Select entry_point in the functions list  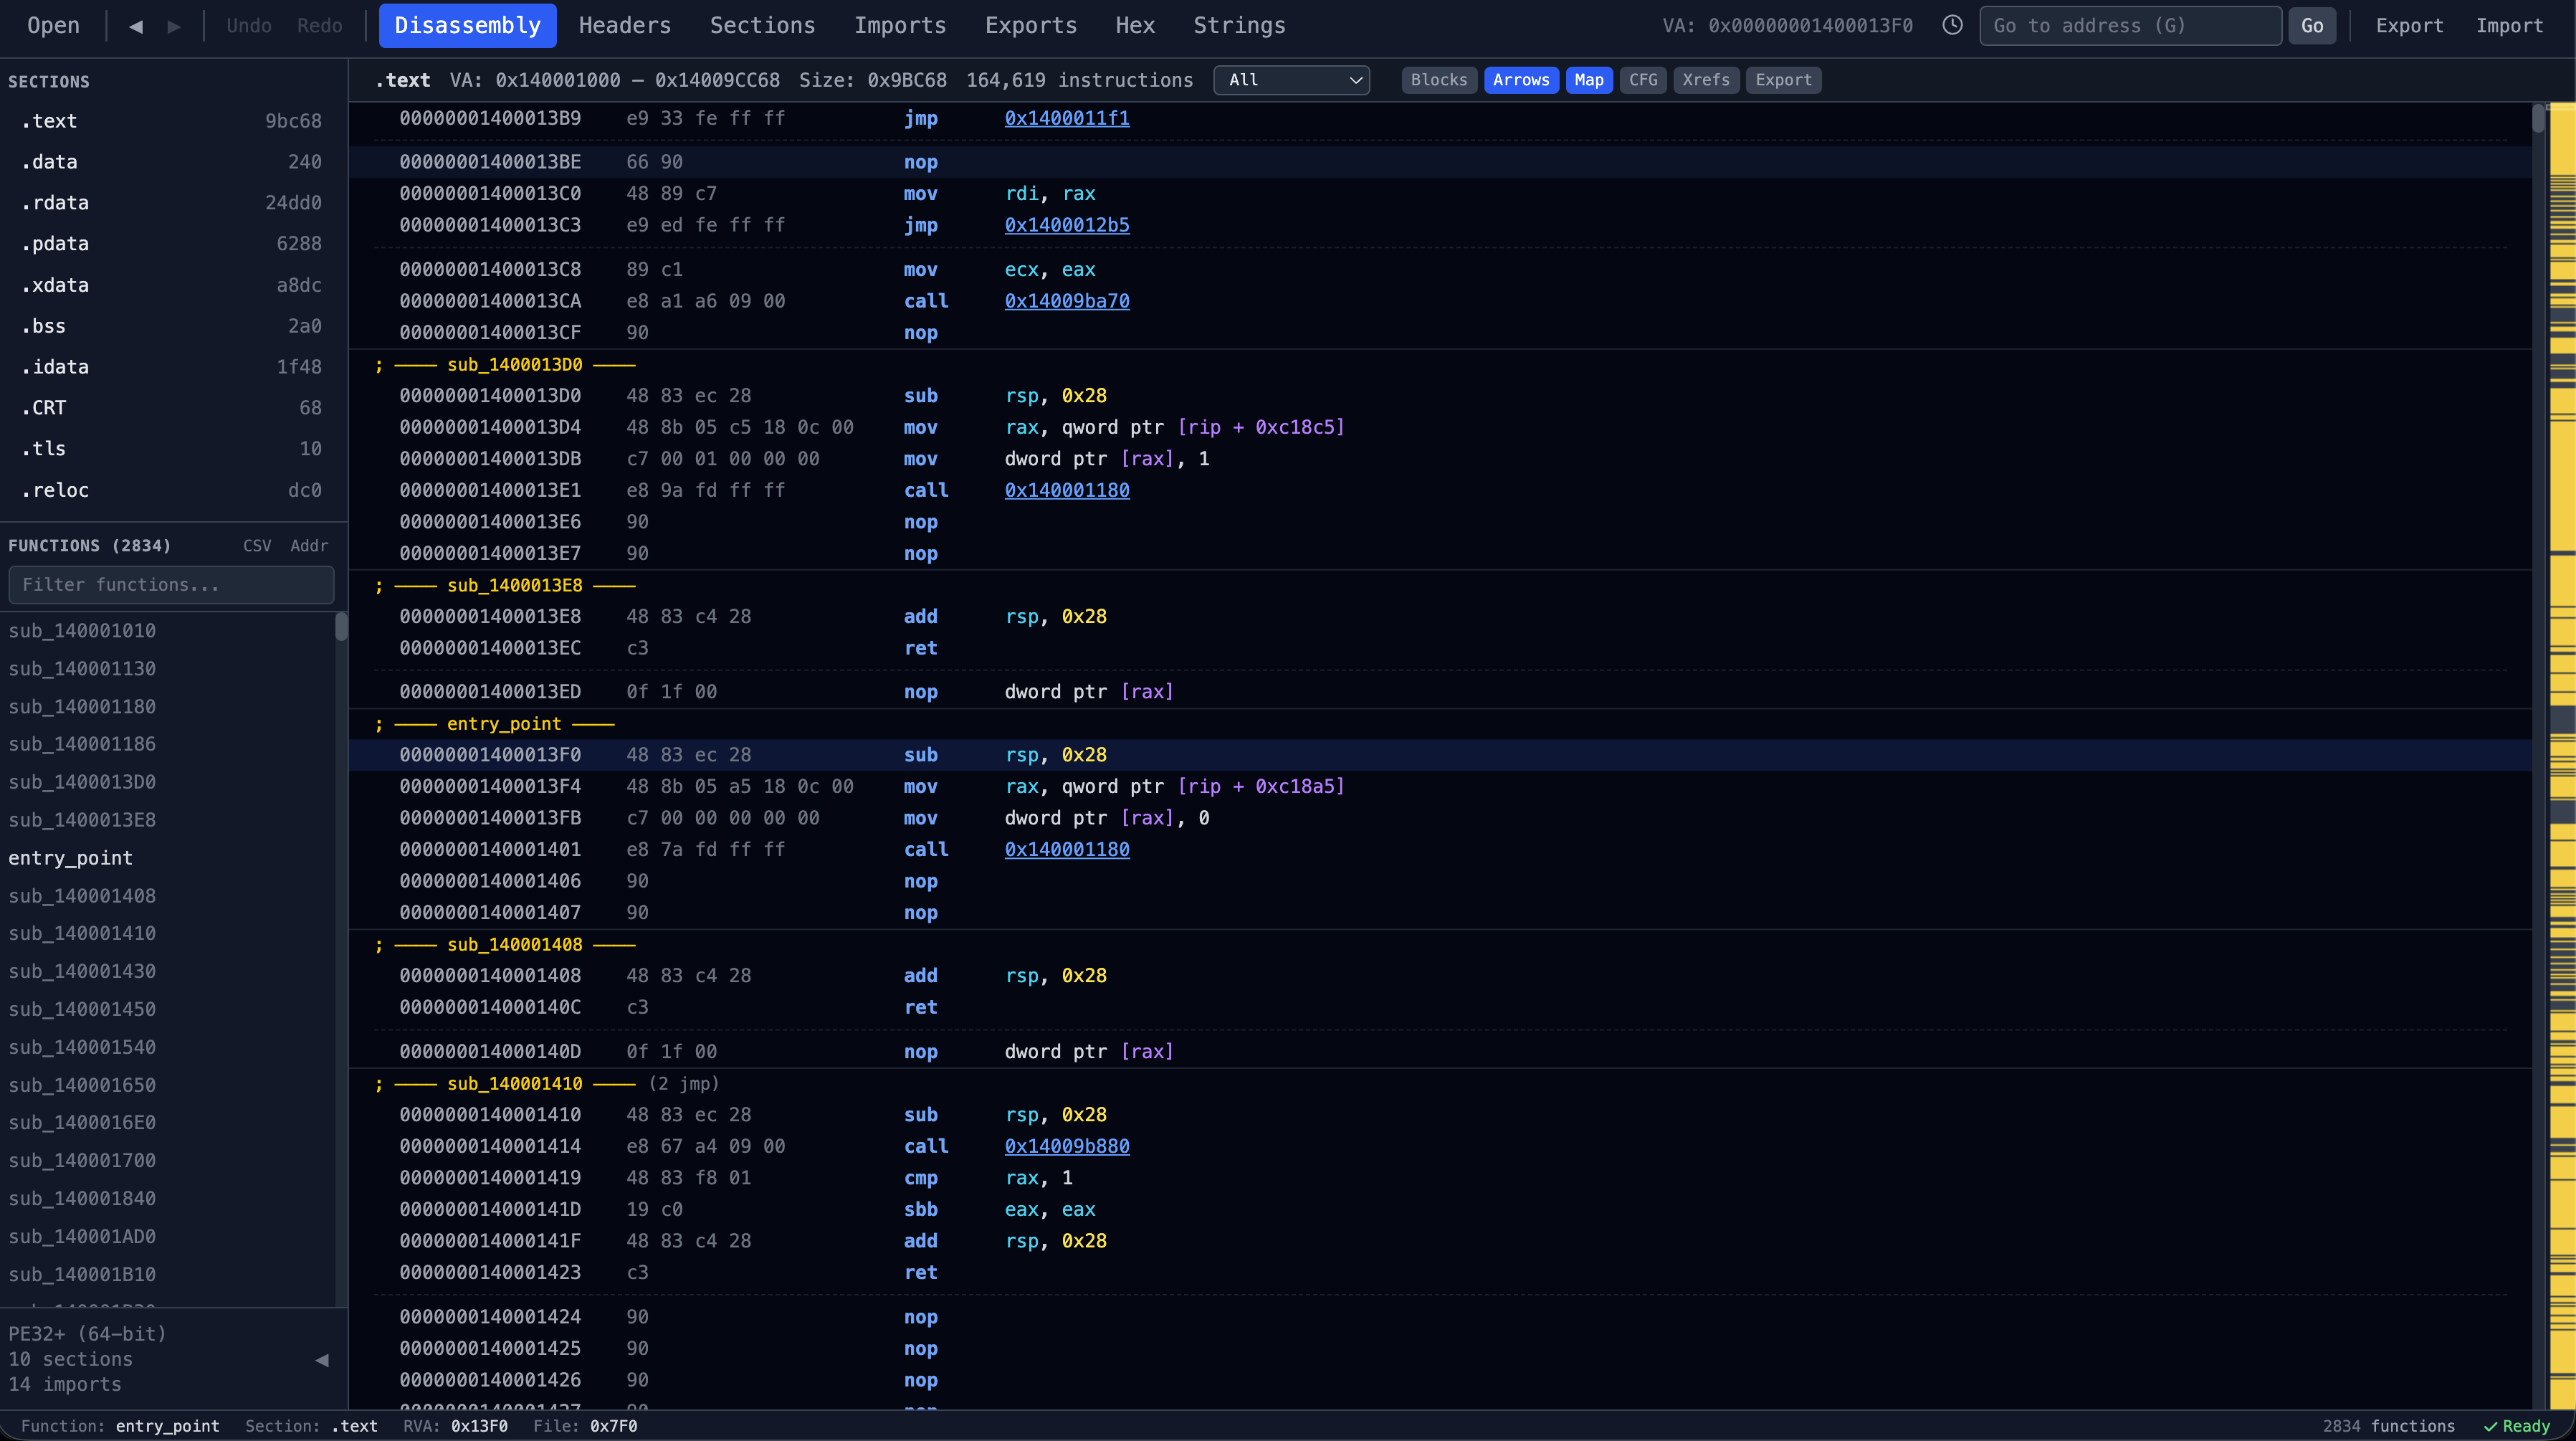click(x=71, y=857)
